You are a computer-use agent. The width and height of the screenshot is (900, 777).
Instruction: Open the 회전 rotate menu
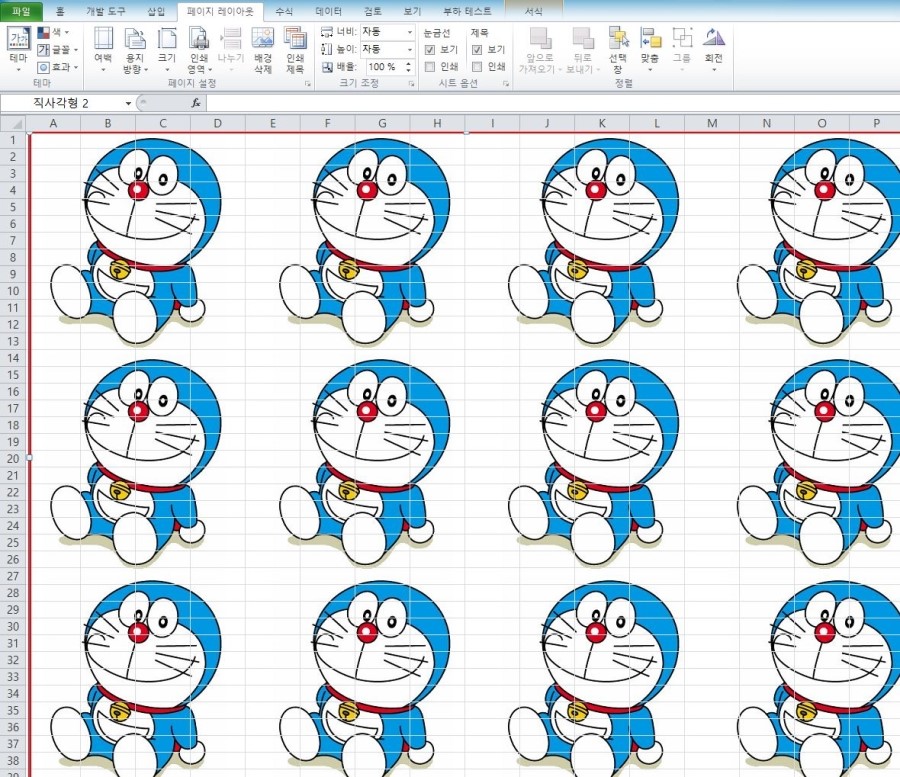tap(714, 50)
